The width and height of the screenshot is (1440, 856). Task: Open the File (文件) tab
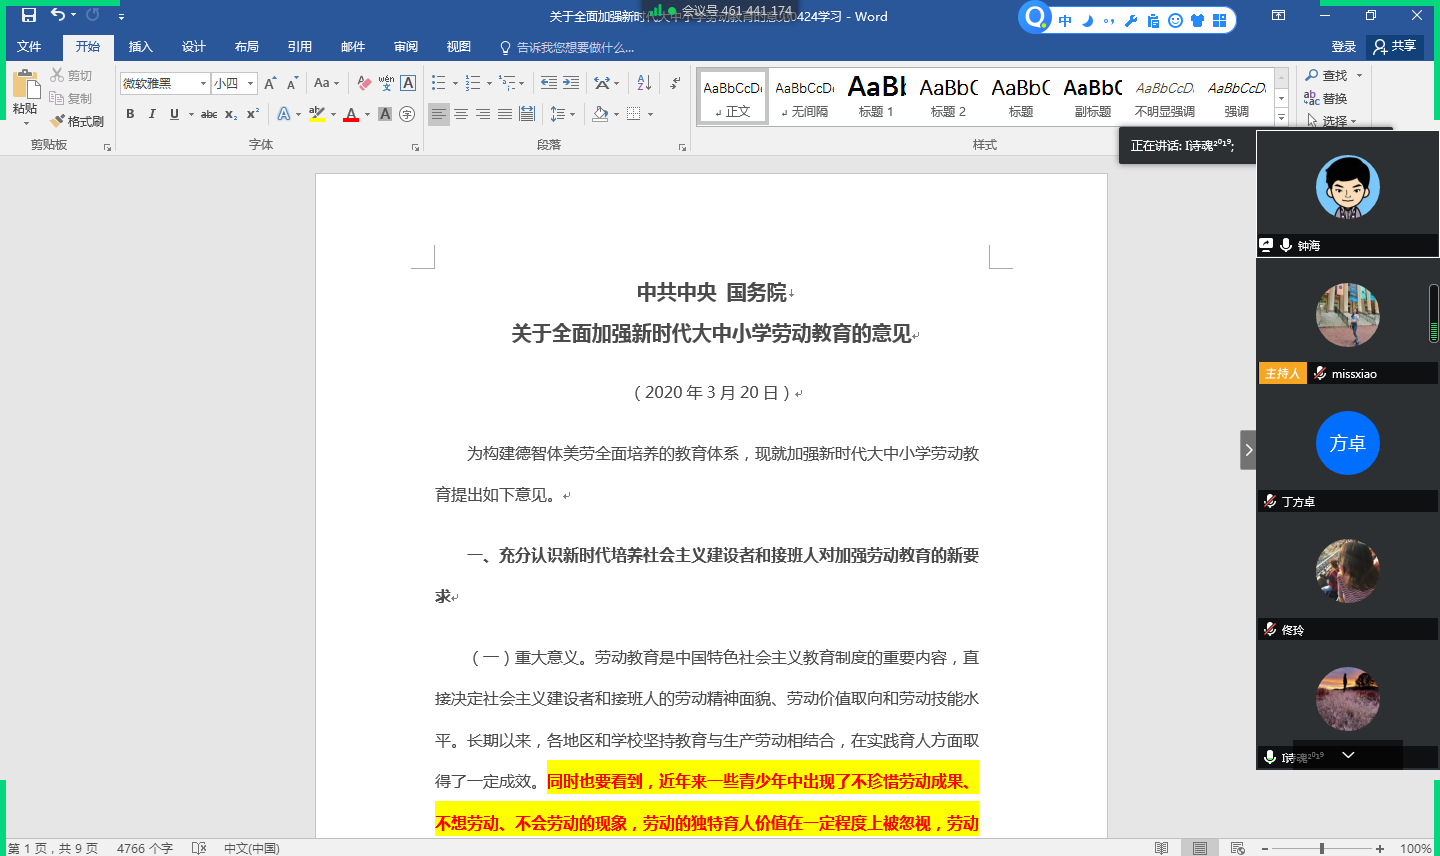pos(29,47)
